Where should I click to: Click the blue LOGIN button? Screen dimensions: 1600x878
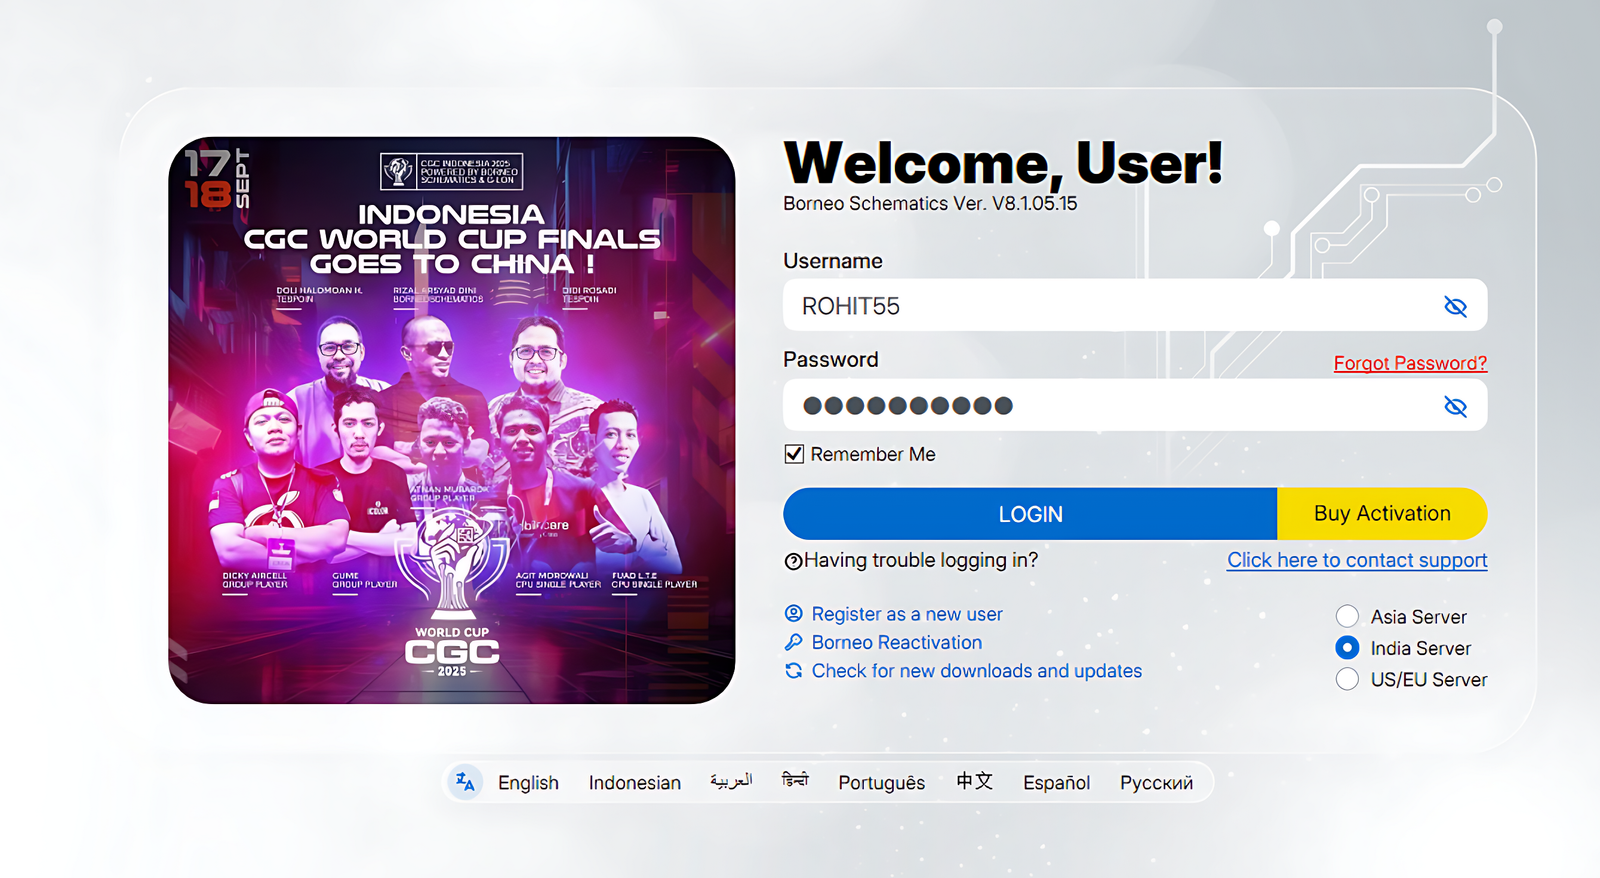coord(1030,514)
